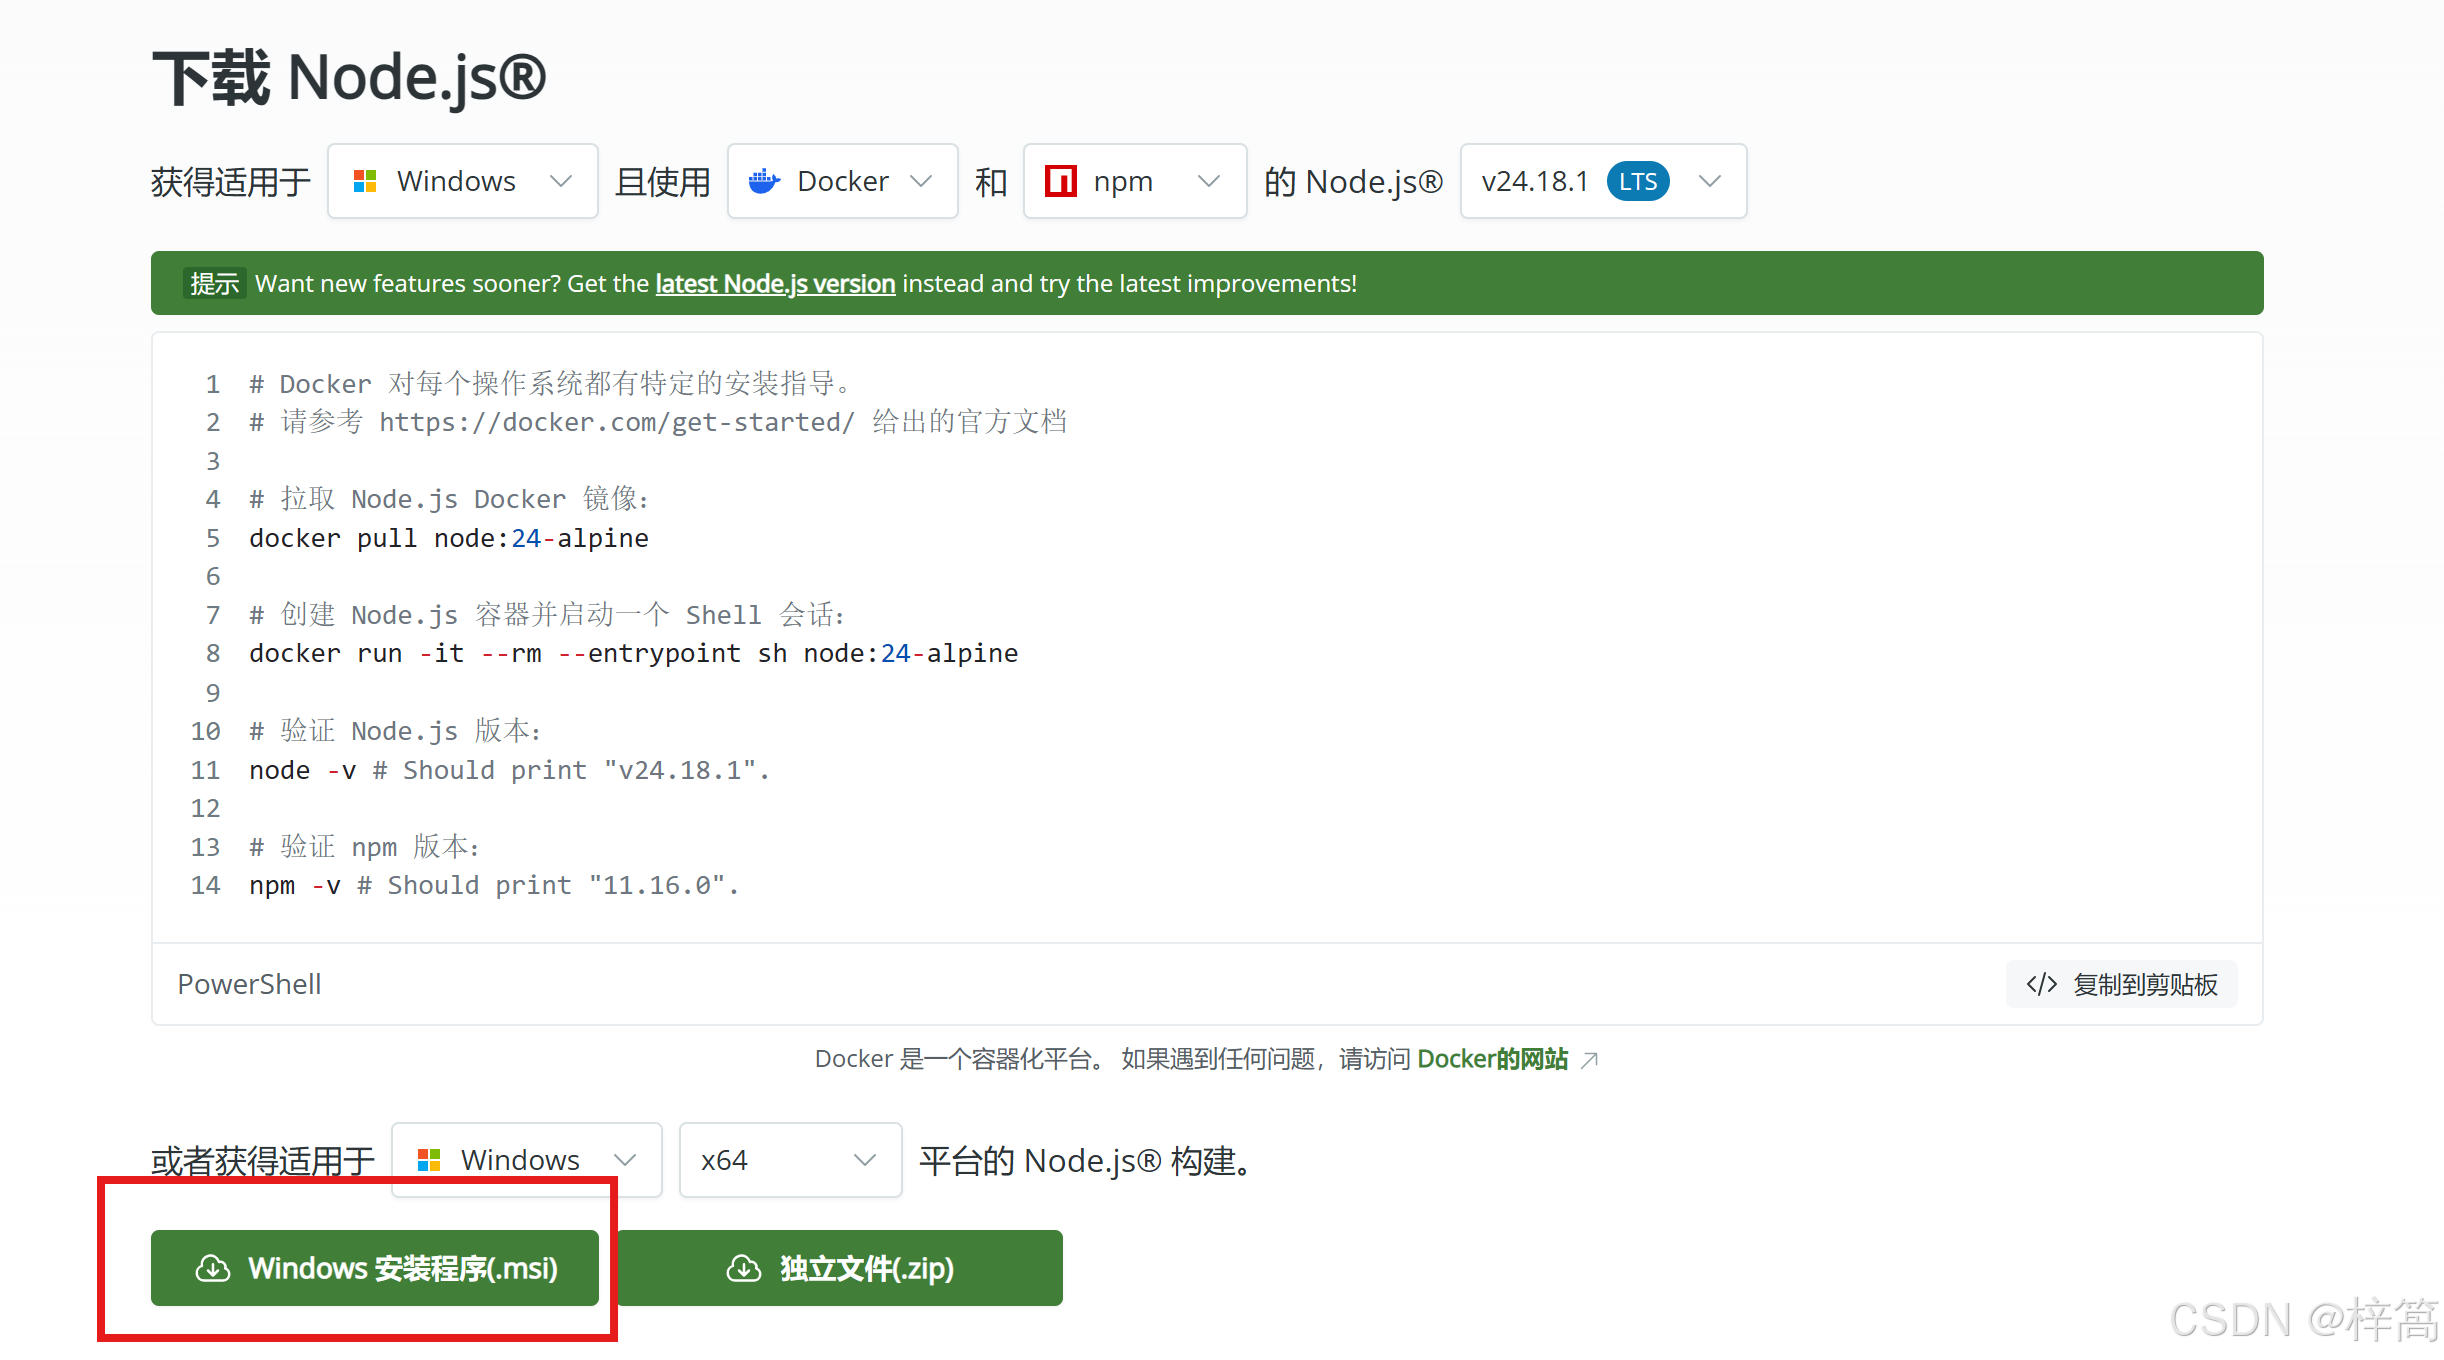Click code line "node -v # Should print"

point(510,770)
